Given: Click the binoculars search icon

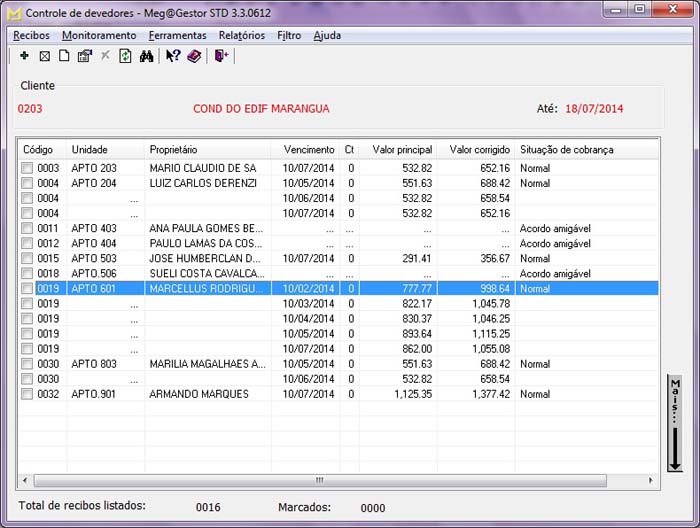Looking at the screenshot, I should (146, 57).
